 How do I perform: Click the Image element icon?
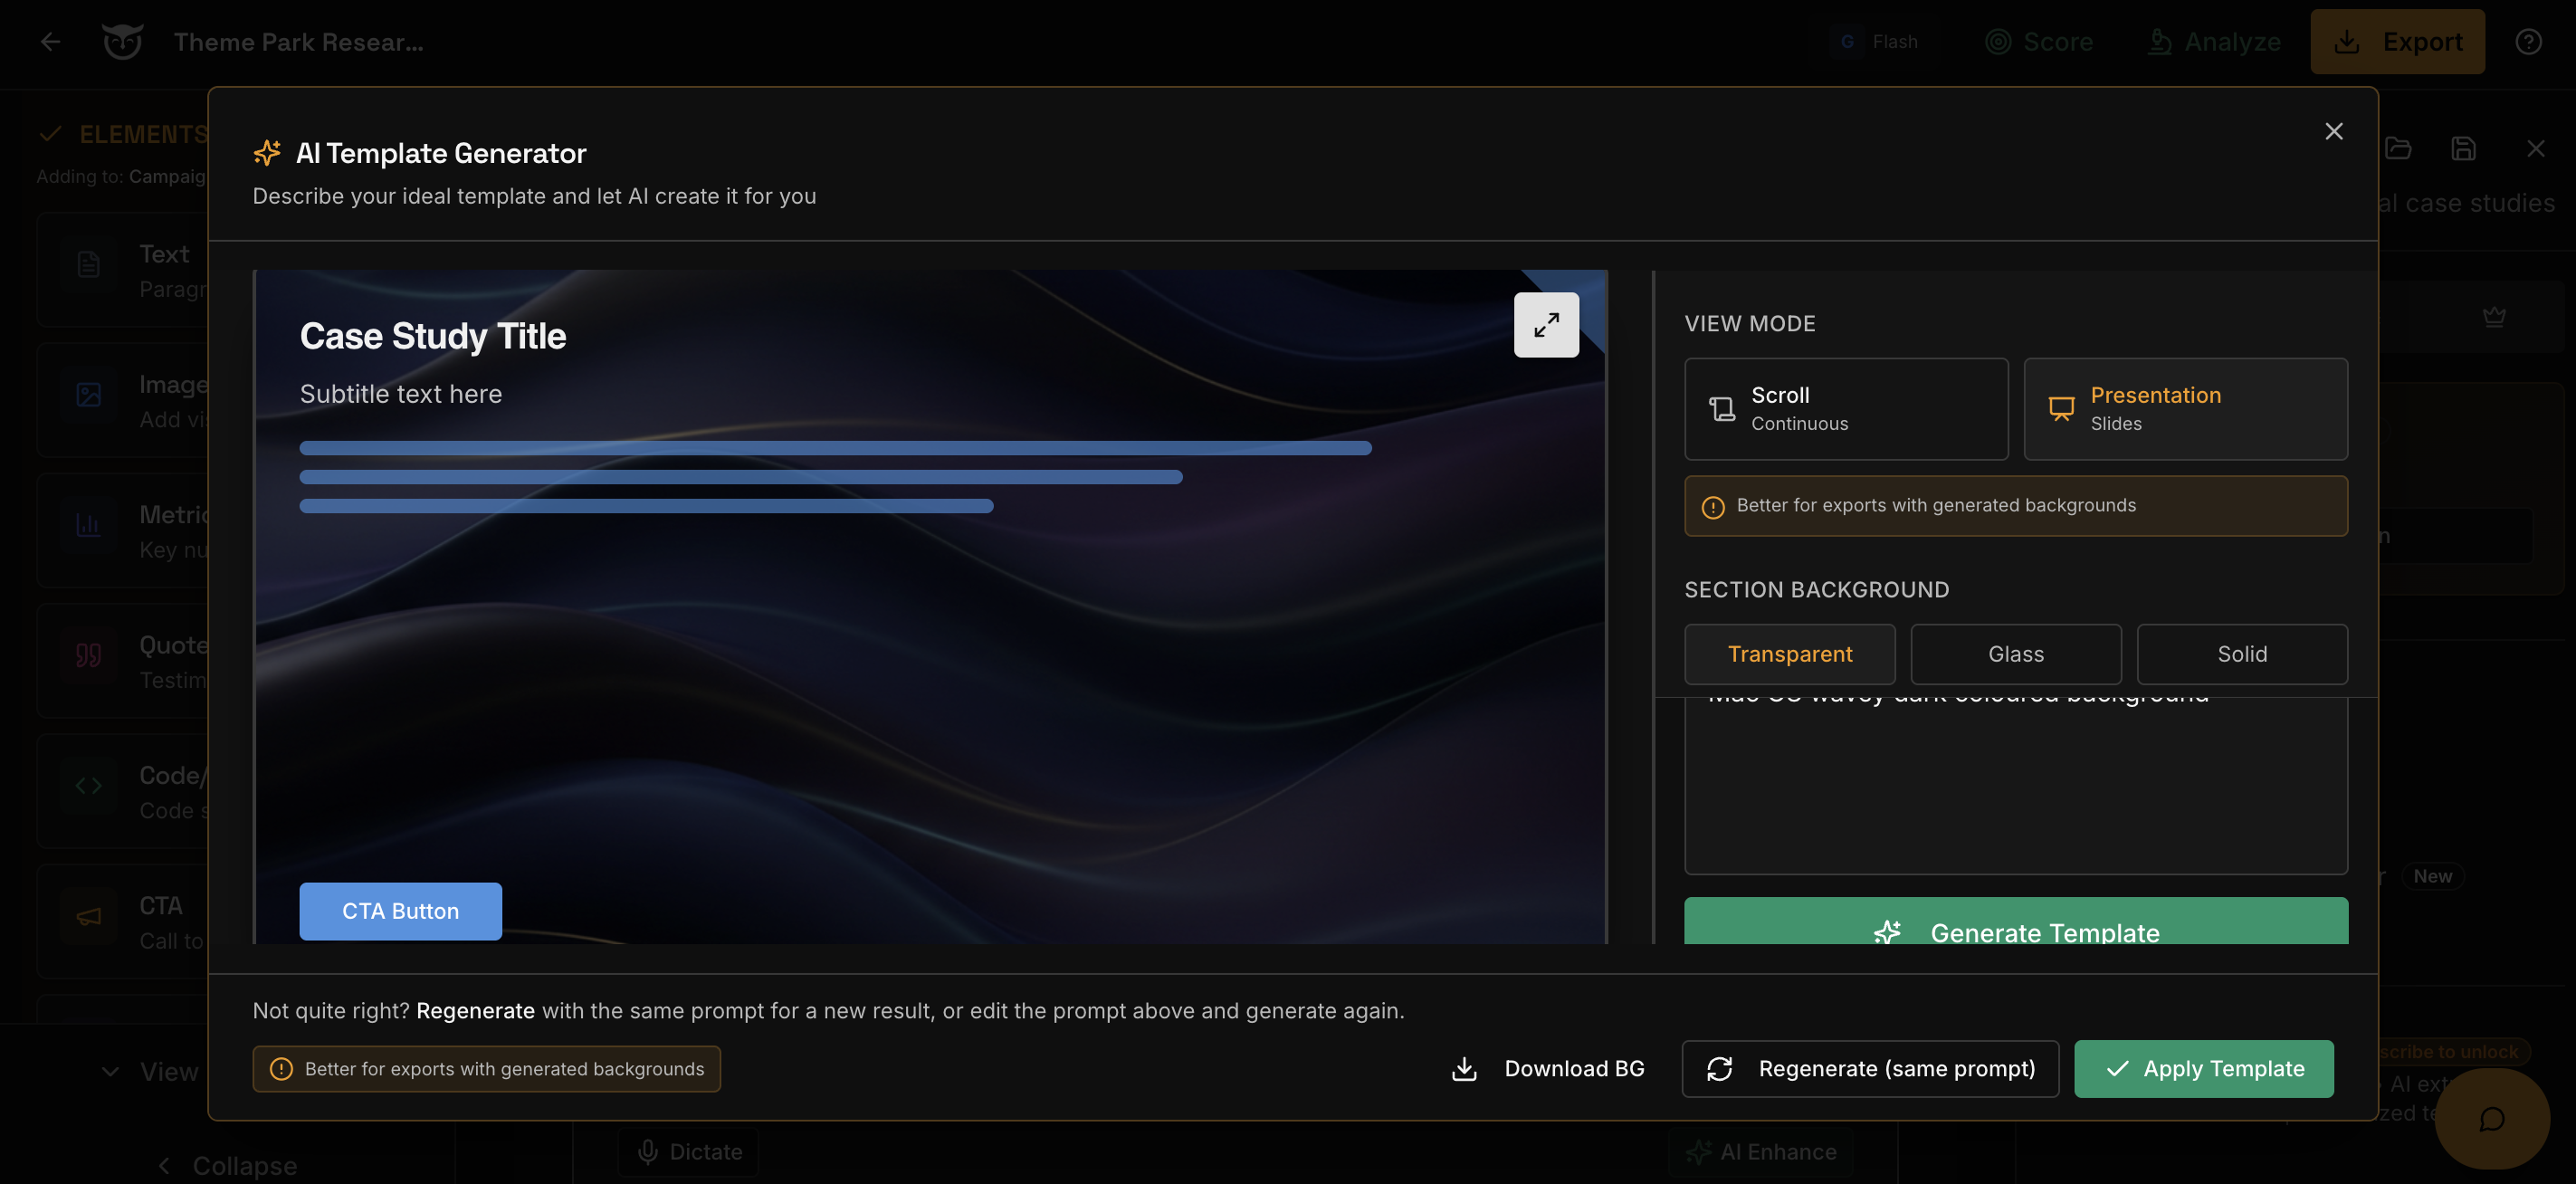(88, 394)
